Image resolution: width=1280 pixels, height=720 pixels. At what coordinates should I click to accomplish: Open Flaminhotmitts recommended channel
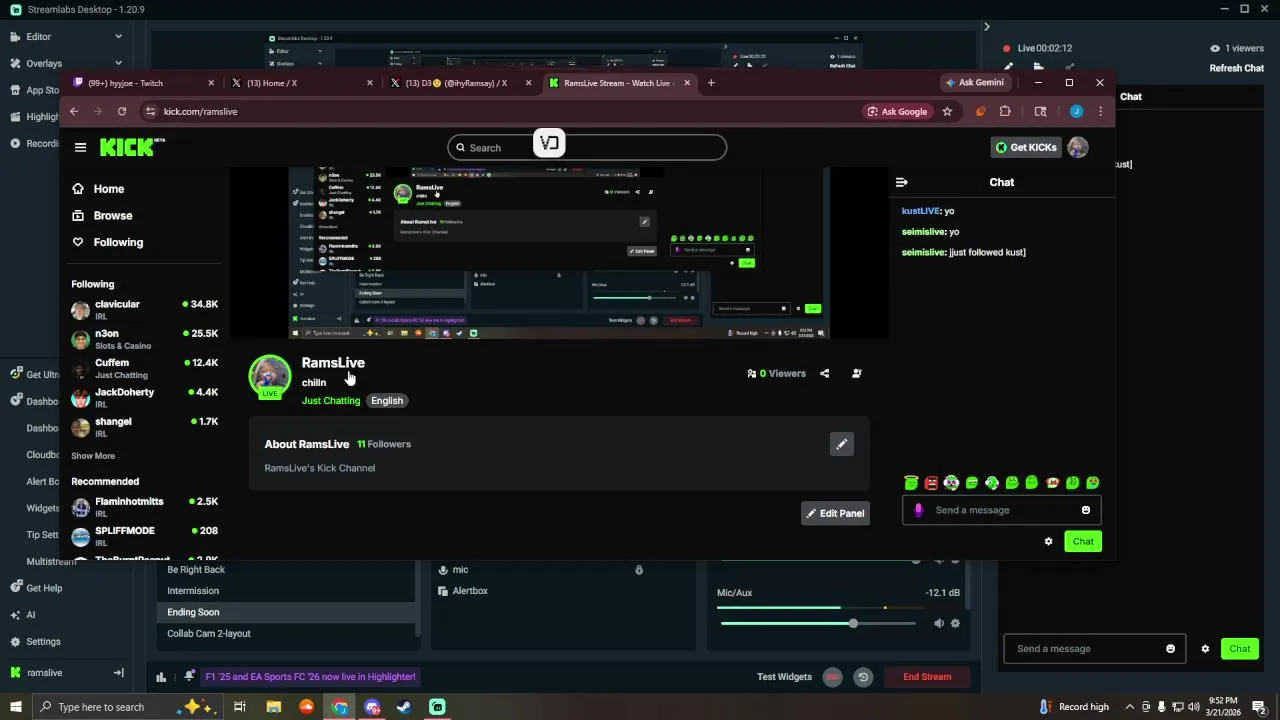point(145,506)
